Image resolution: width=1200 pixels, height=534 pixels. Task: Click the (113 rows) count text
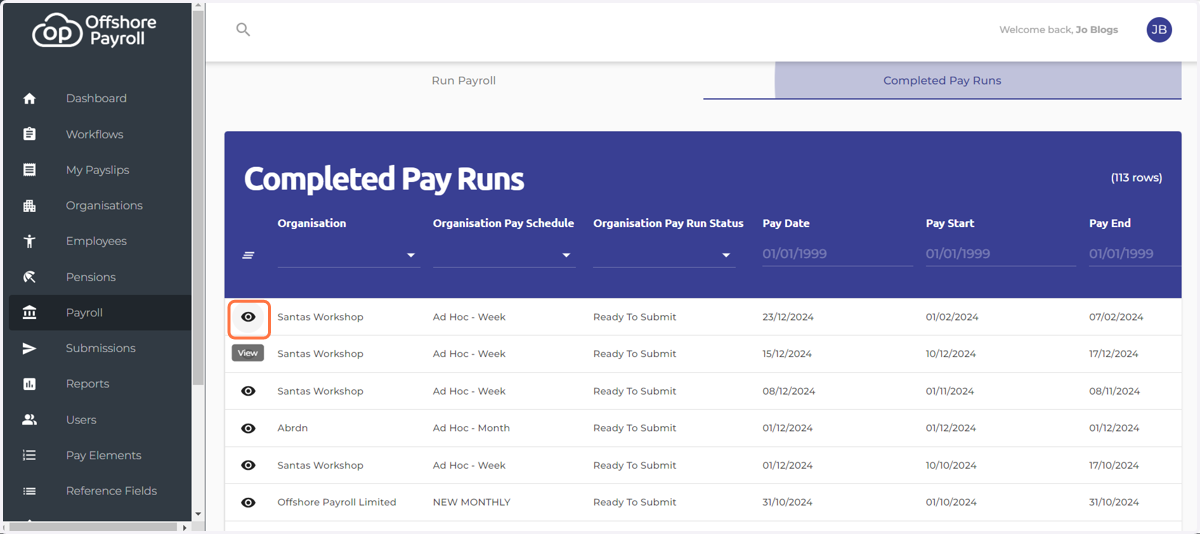pyautogui.click(x=1136, y=178)
